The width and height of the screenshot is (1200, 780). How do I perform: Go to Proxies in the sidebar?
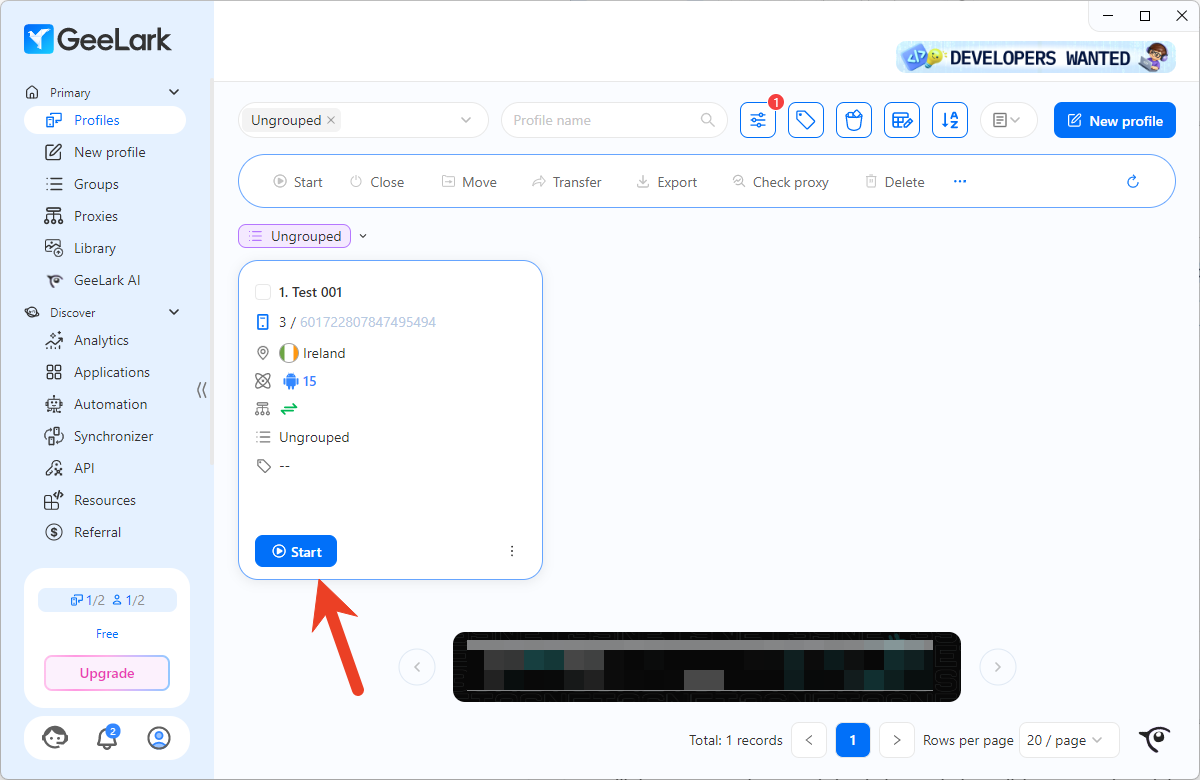point(95,216)
